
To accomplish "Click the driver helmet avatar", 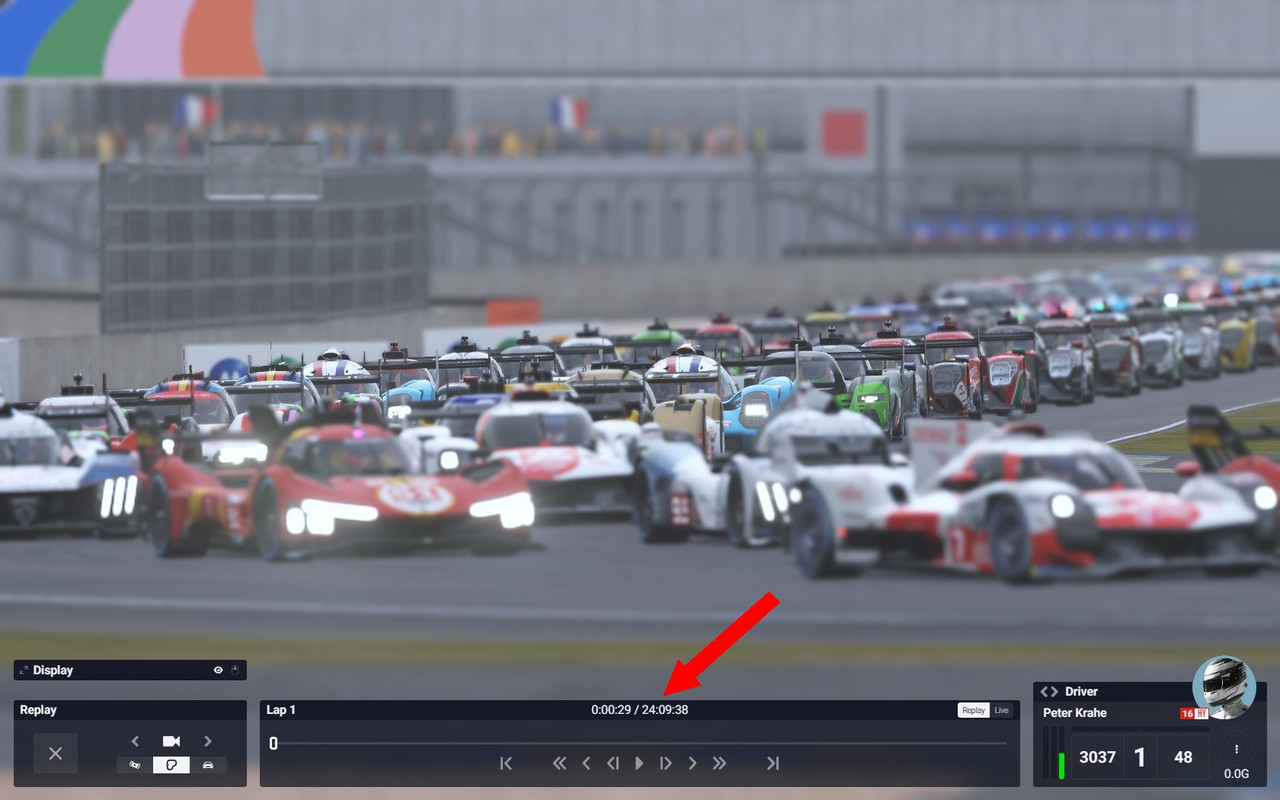I will coord(1224,687).
